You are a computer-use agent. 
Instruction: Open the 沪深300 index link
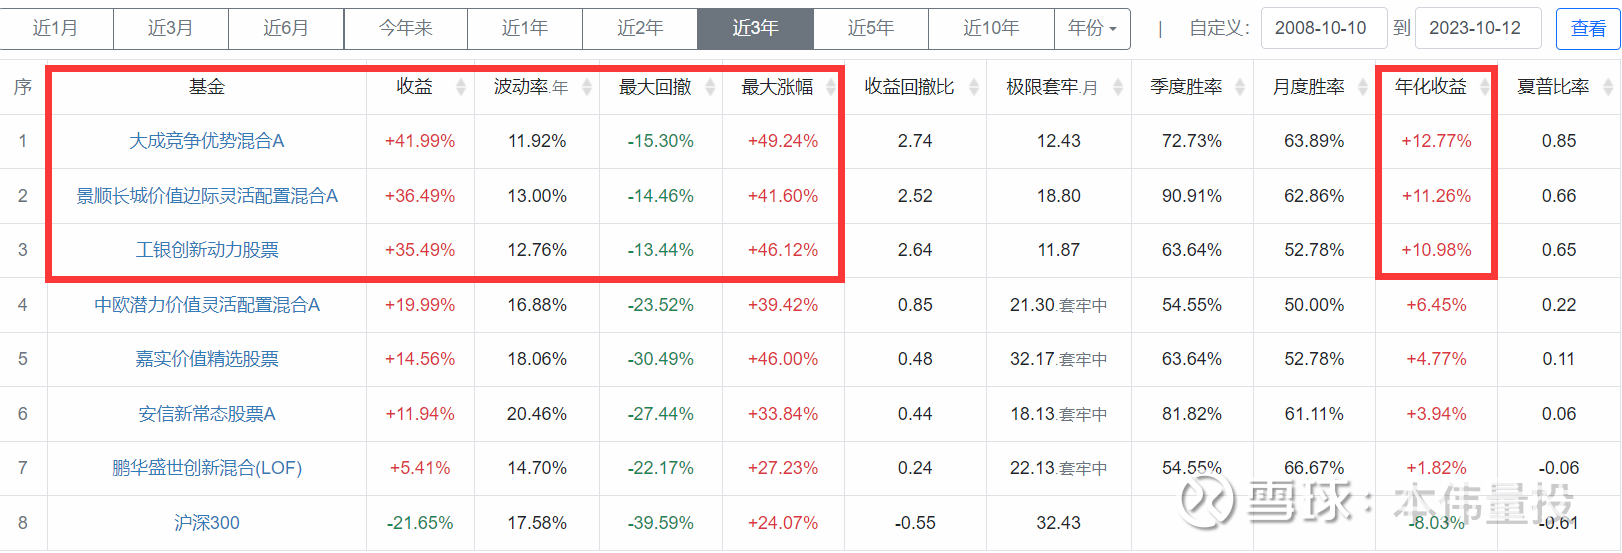click(207, 523)
